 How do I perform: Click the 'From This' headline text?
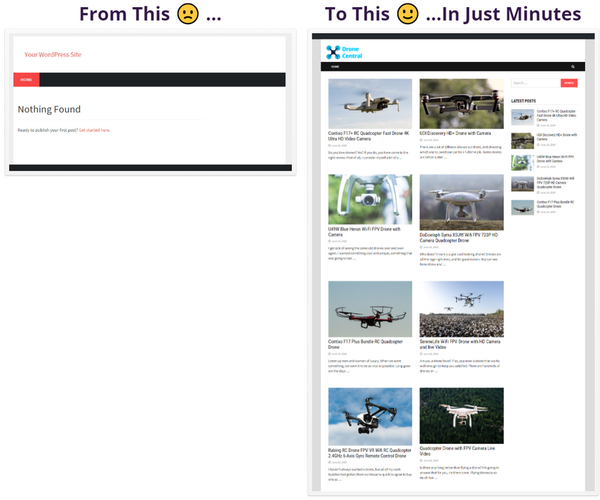124,14
